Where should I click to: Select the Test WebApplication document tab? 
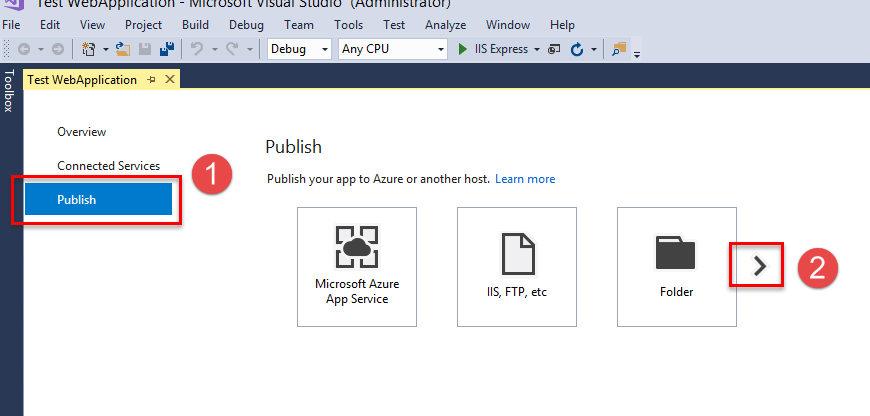(x=82, y=80)
